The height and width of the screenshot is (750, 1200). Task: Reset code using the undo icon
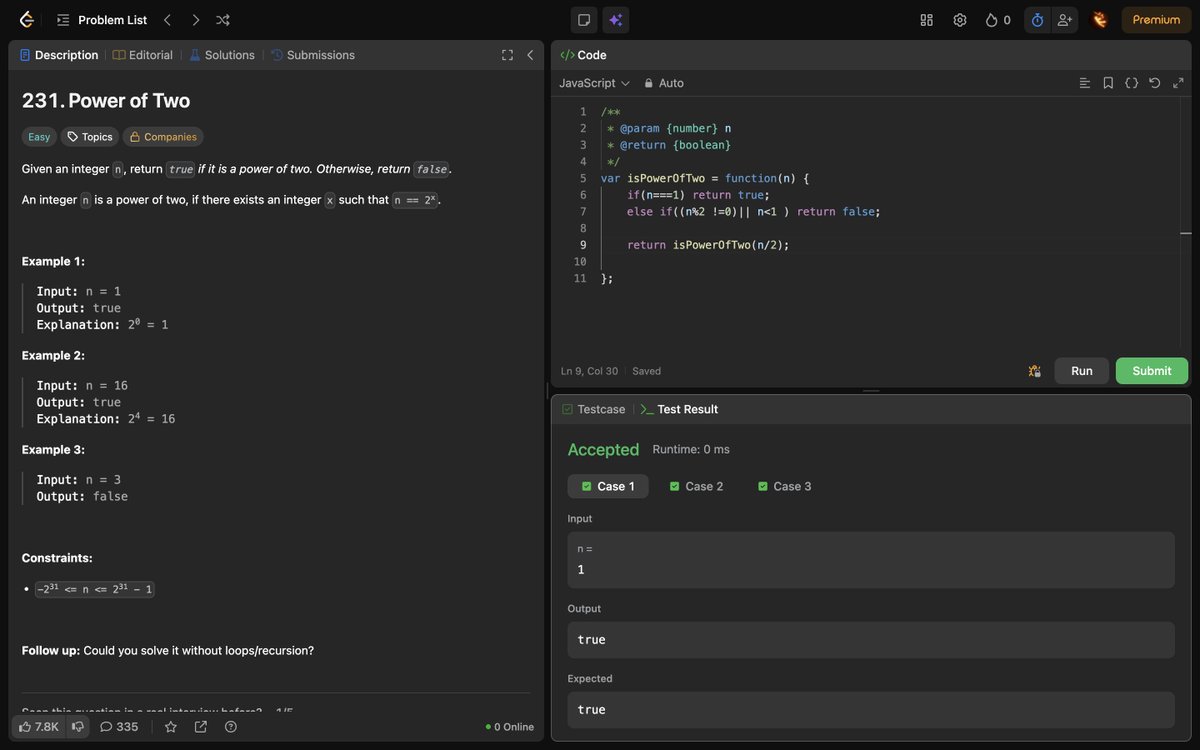1154,82
